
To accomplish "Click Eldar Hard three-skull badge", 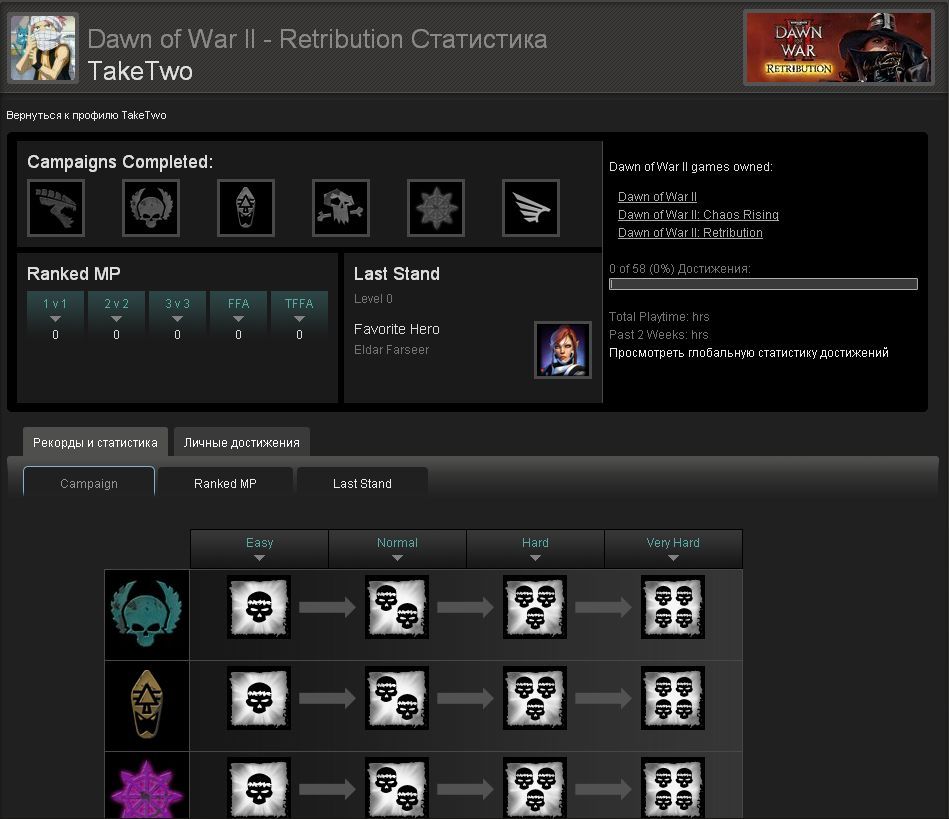I will (535, 698).
